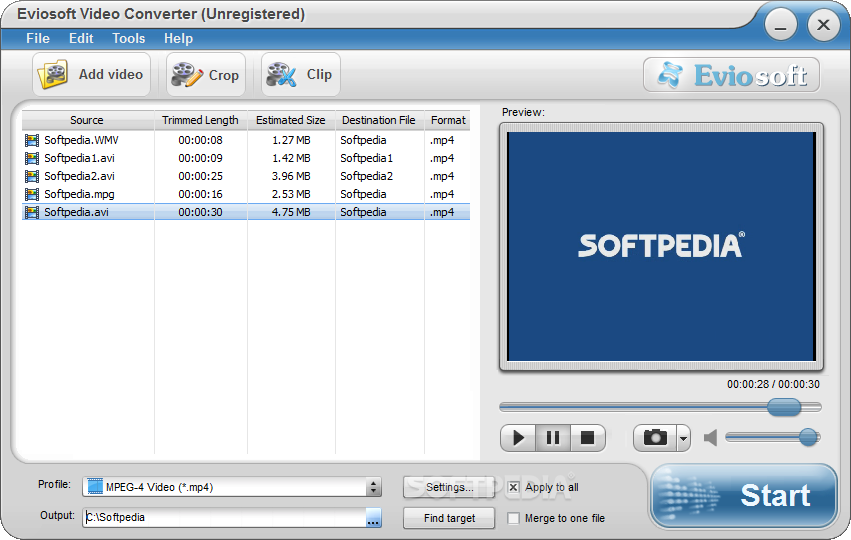Click the Clip scissors film icon
The width and height of the screenshot is (851, 540).
[x=281, y=75]
